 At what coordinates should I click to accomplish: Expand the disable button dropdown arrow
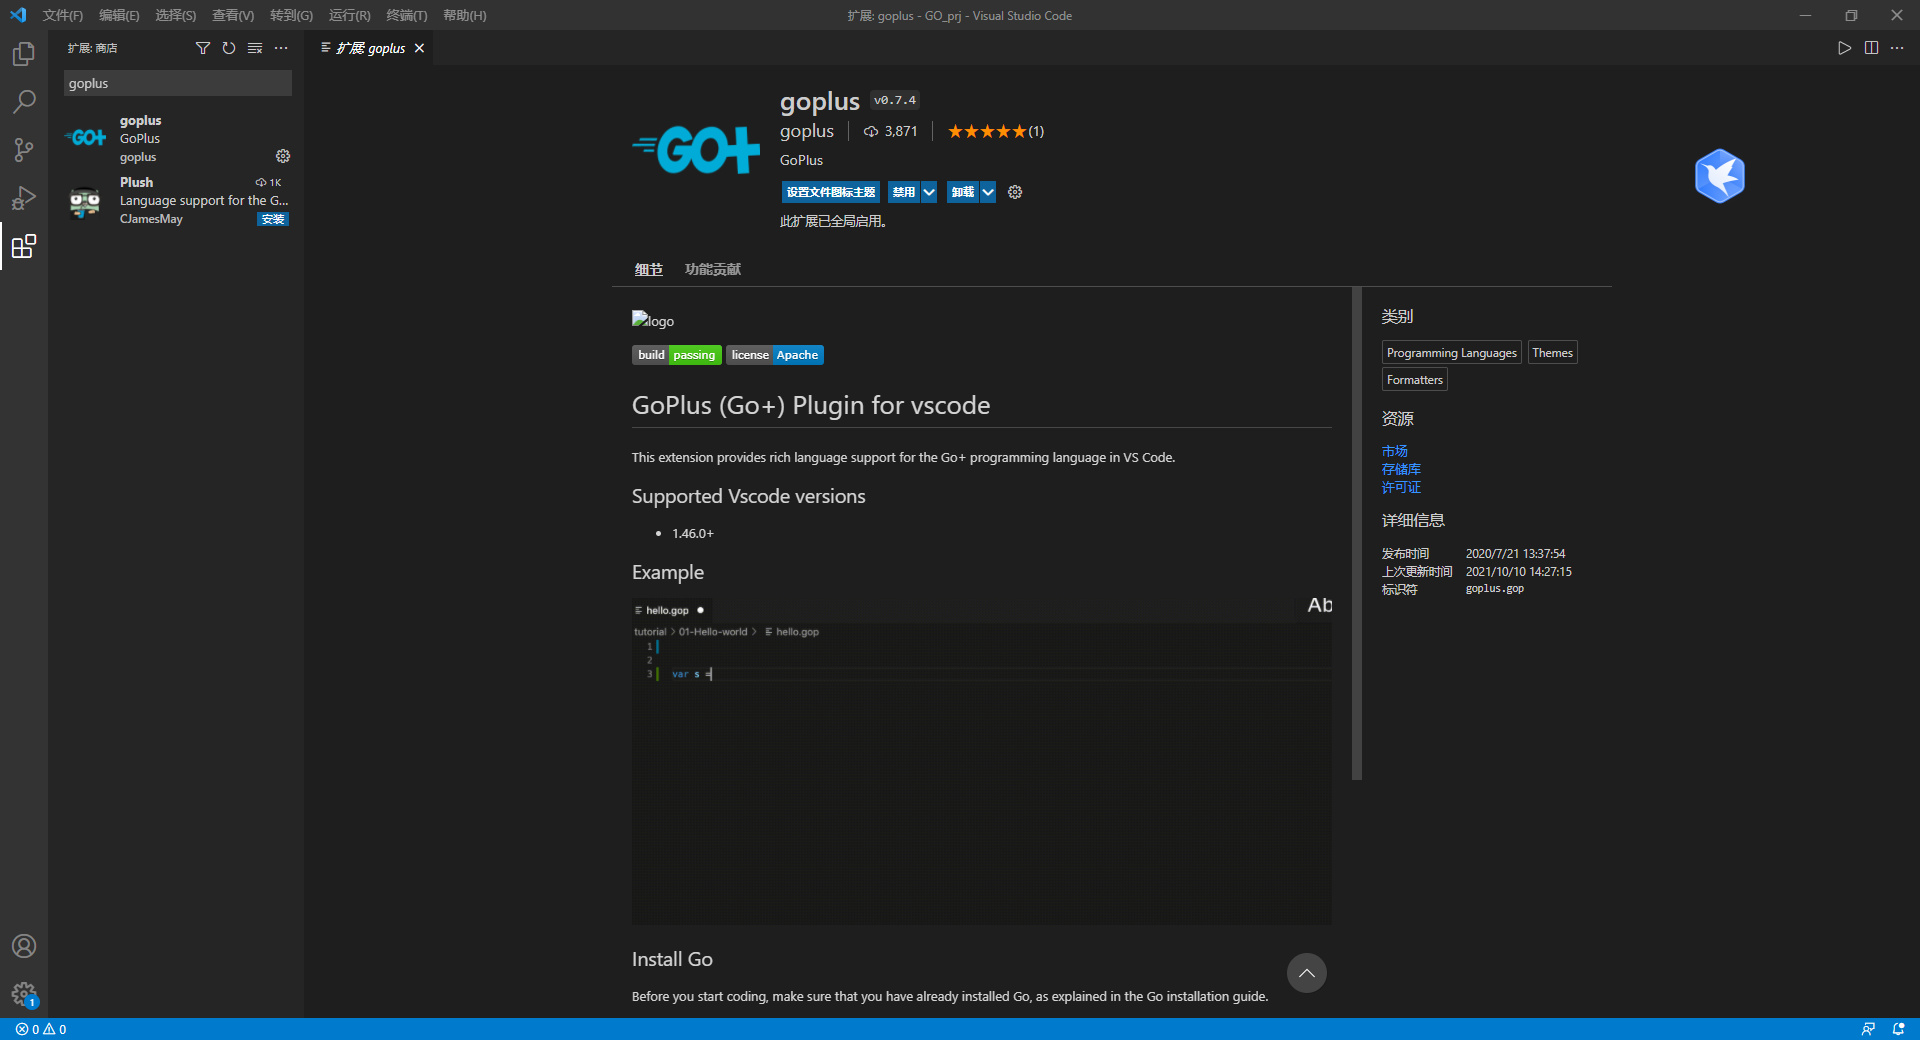point(929,192)
